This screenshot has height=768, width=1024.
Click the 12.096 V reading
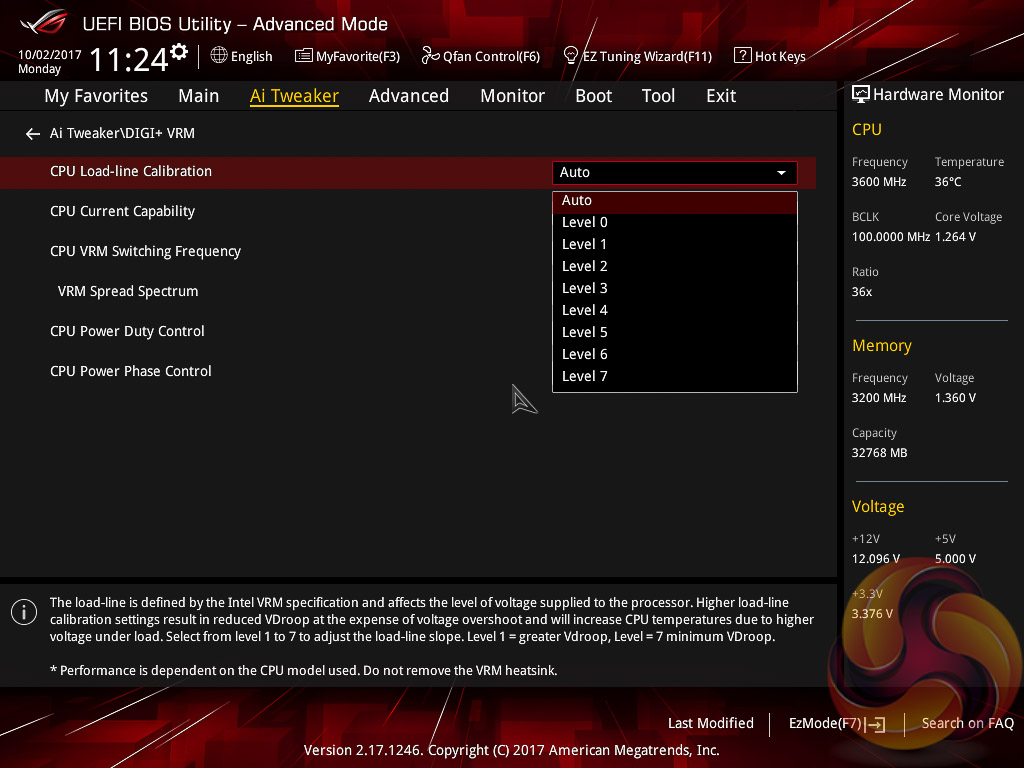point(876,560)
